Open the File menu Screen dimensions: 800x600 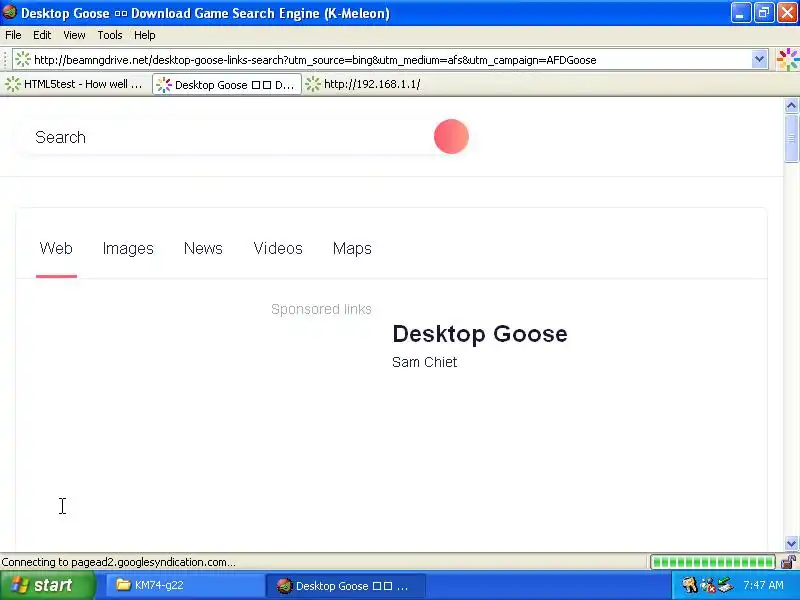[x=13, y=35]
